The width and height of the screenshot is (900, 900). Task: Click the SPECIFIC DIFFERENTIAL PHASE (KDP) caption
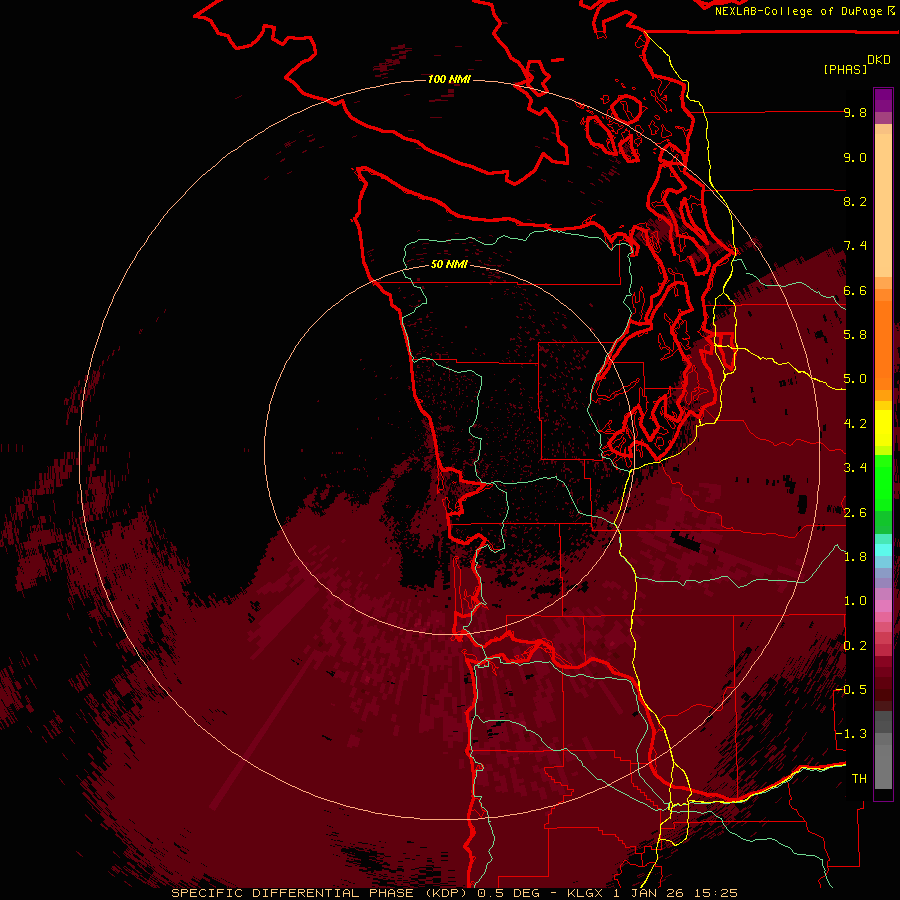[x=317, y=893]
